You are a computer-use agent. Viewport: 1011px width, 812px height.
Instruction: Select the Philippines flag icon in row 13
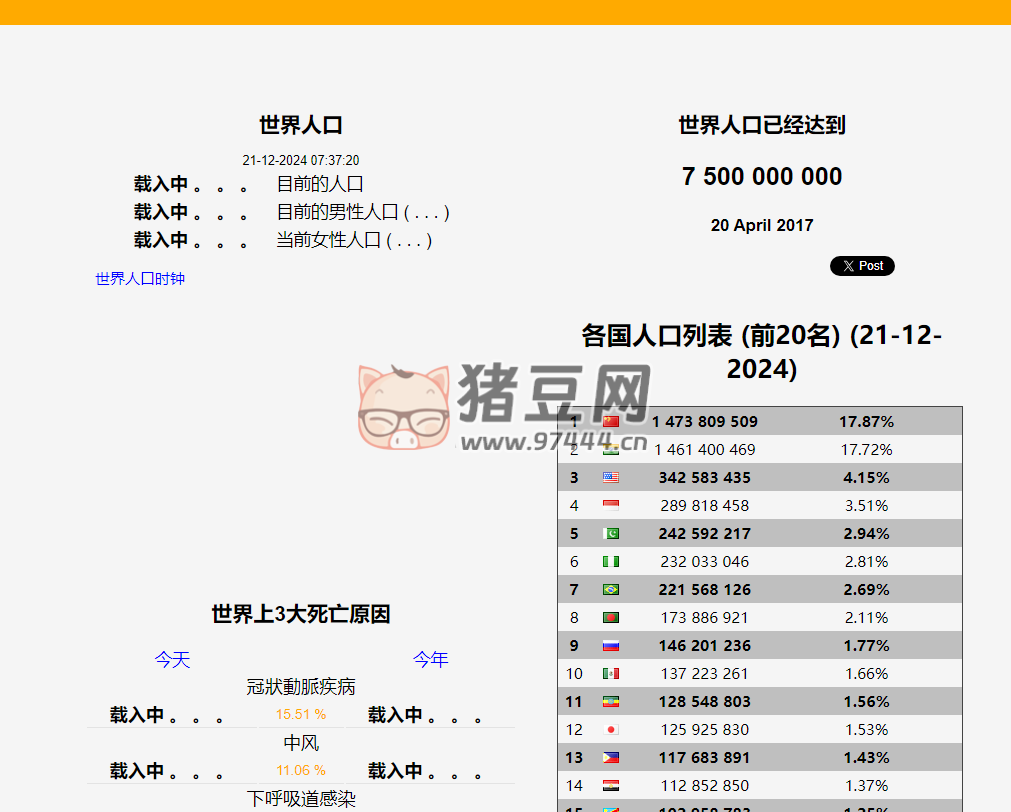[611, 757]
